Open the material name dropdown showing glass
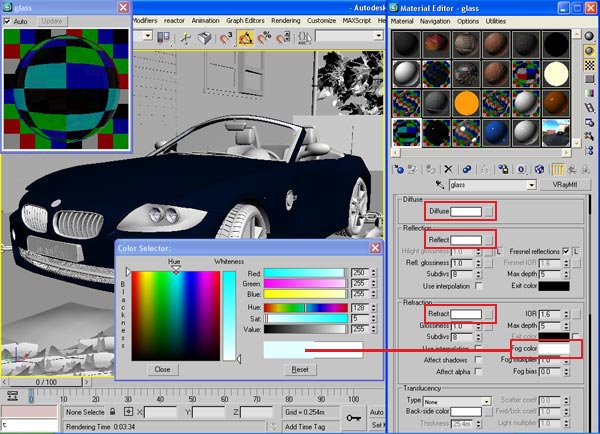 point(532,185)
